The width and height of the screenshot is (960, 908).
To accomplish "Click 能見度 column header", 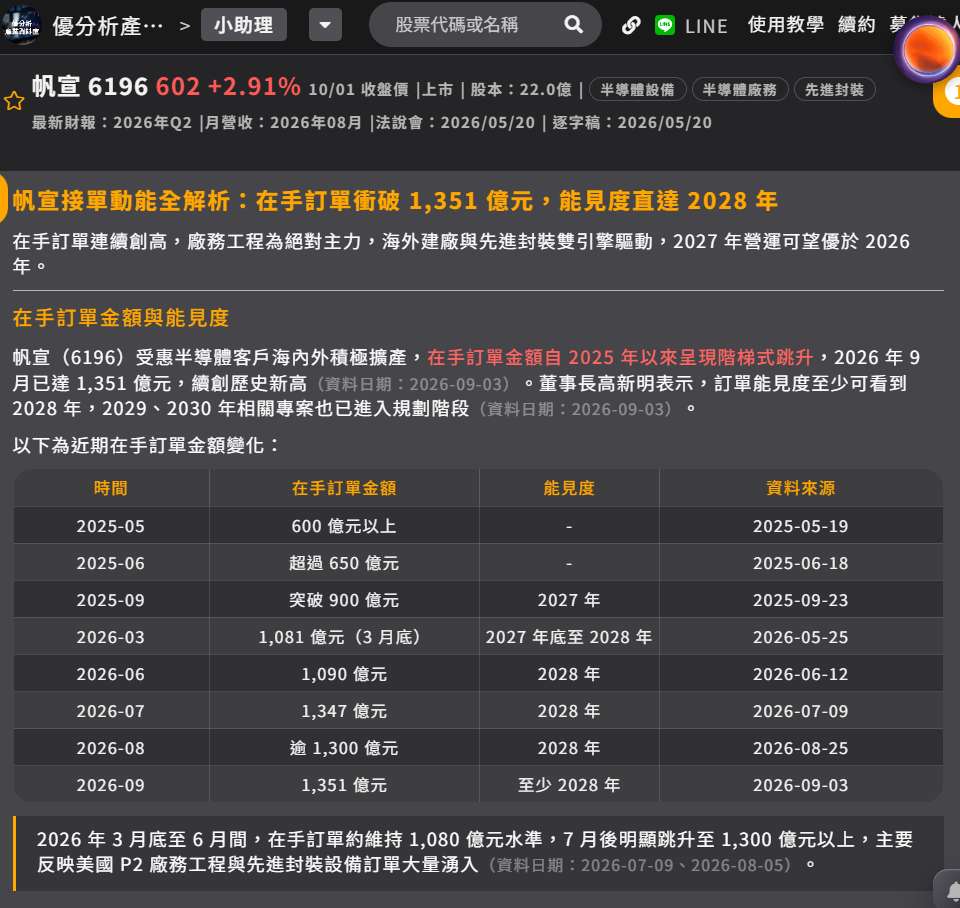I will [569, 488].
